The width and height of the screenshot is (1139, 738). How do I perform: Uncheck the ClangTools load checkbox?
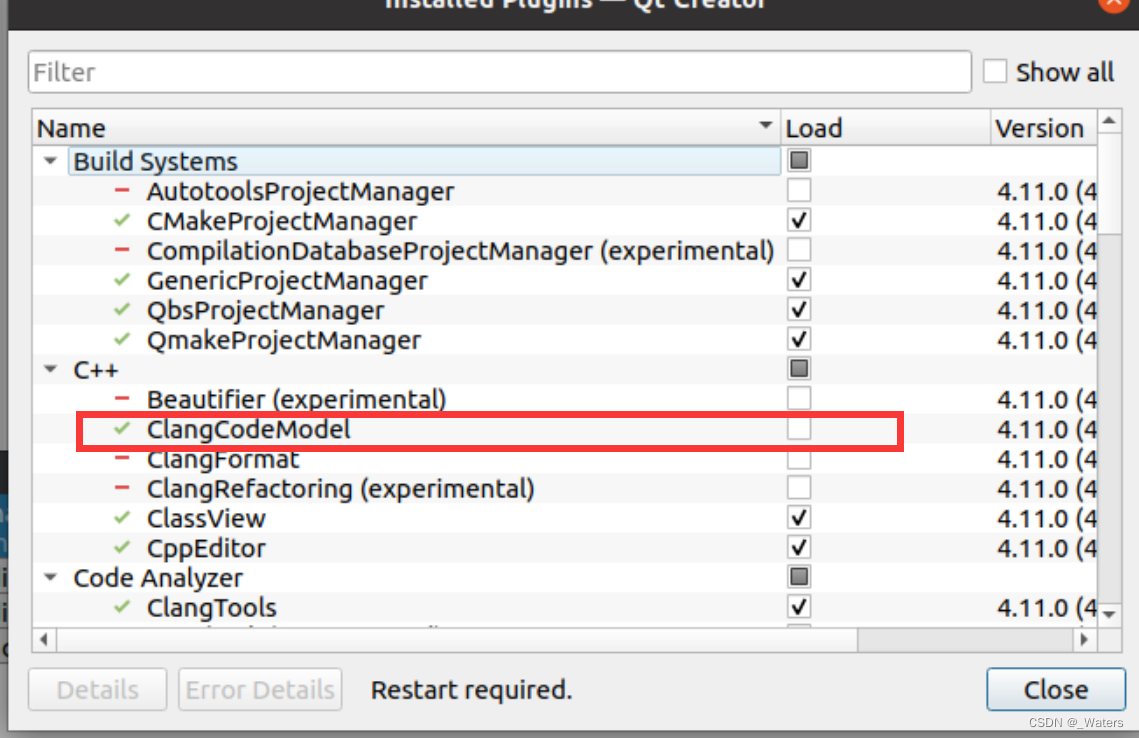point(799,607)
